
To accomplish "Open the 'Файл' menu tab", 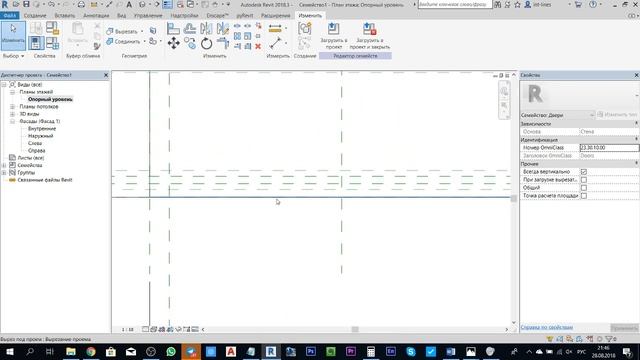I will (x=10, y=16).
